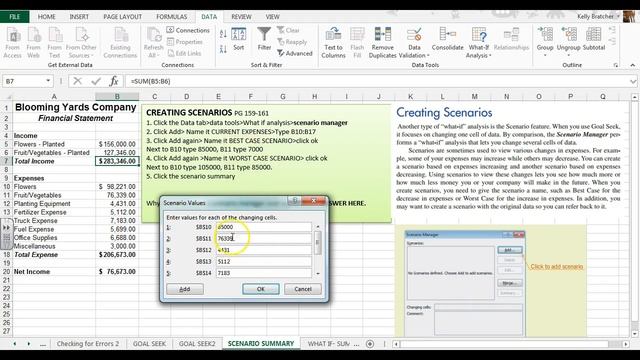Open the Sort dialog
Image resolution: width=640 pixels, height=360 pixels.
click(239, 39)
